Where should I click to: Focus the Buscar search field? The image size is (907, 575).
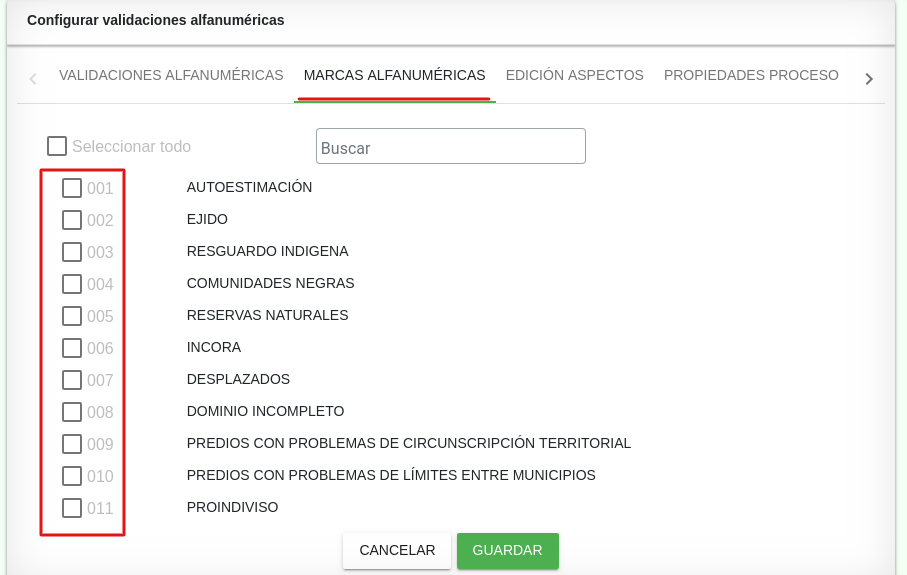pos(450,147)
